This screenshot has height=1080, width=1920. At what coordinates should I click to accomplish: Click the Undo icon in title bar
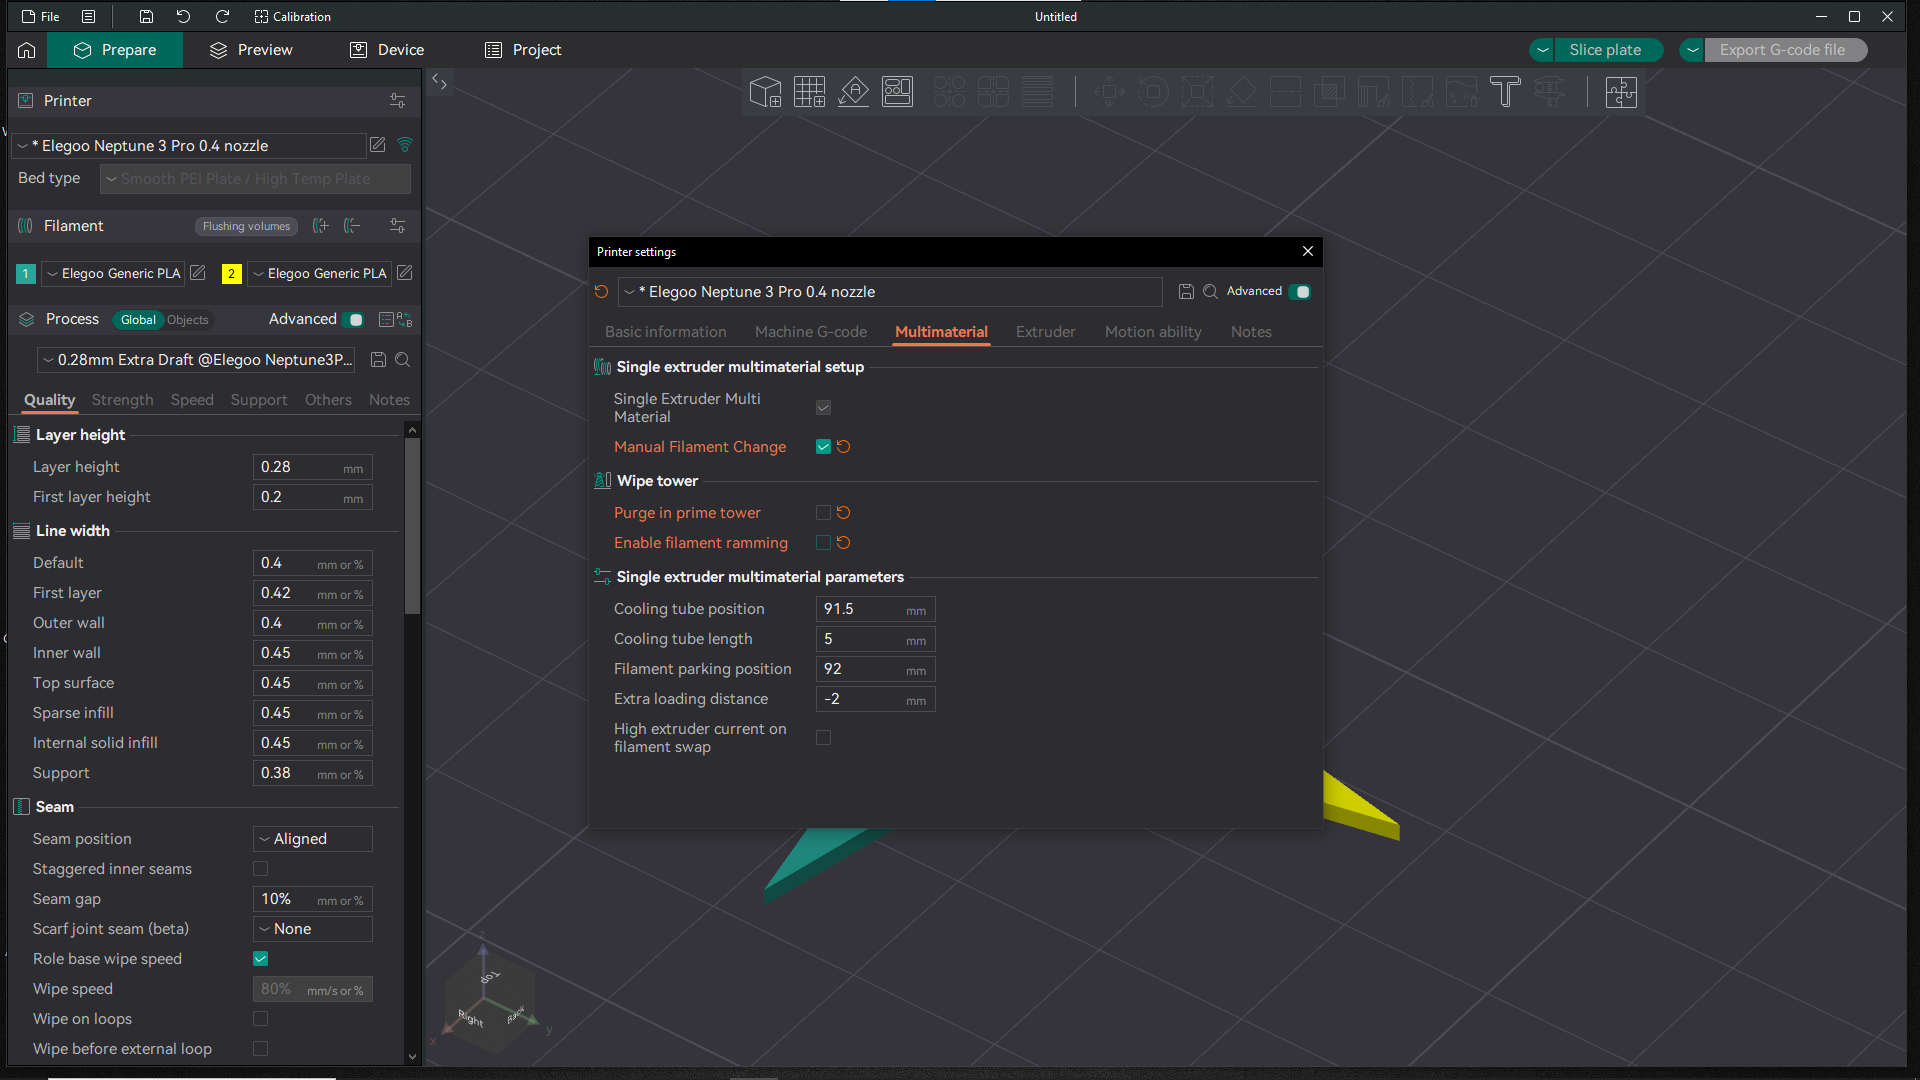point(183,16)
